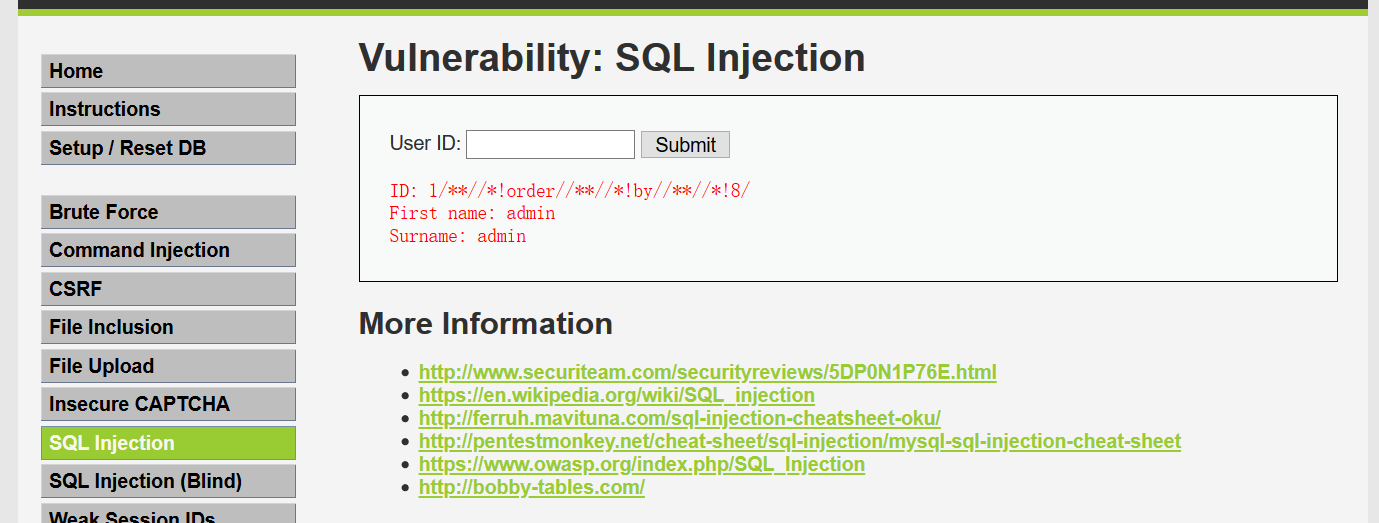Visit the OWASP SQL_Injection link
The height and width of the screenshot is (523, 1379).
(x=641, y=464)
